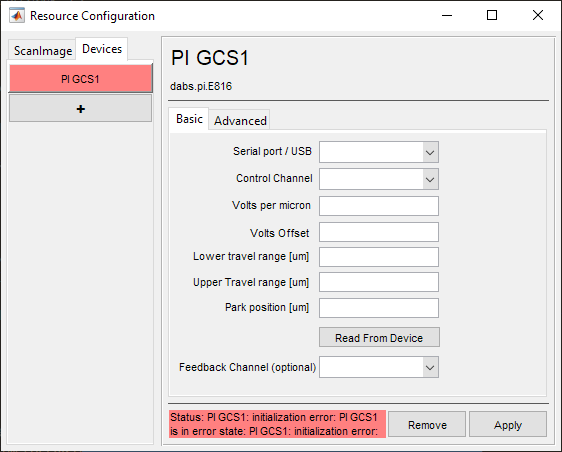Maximize the Resource Configuration window
Image resolution: width=562 pixels, height=452 pixels.
click(492, 15)
